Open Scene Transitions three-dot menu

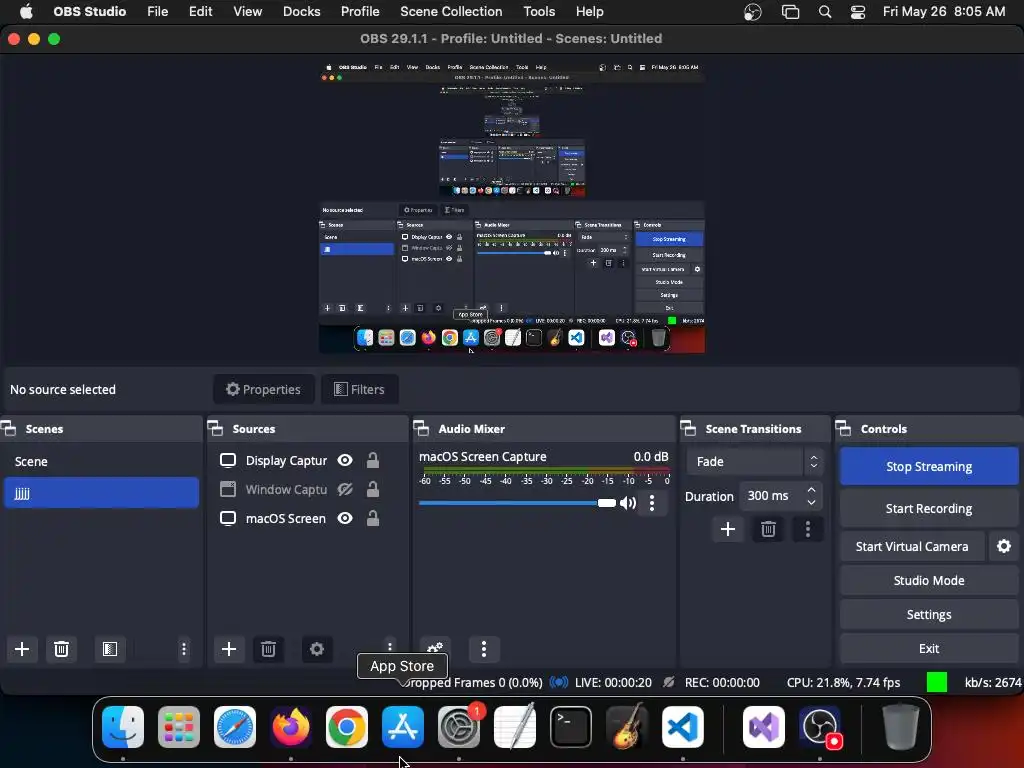(x=808, y=529)
